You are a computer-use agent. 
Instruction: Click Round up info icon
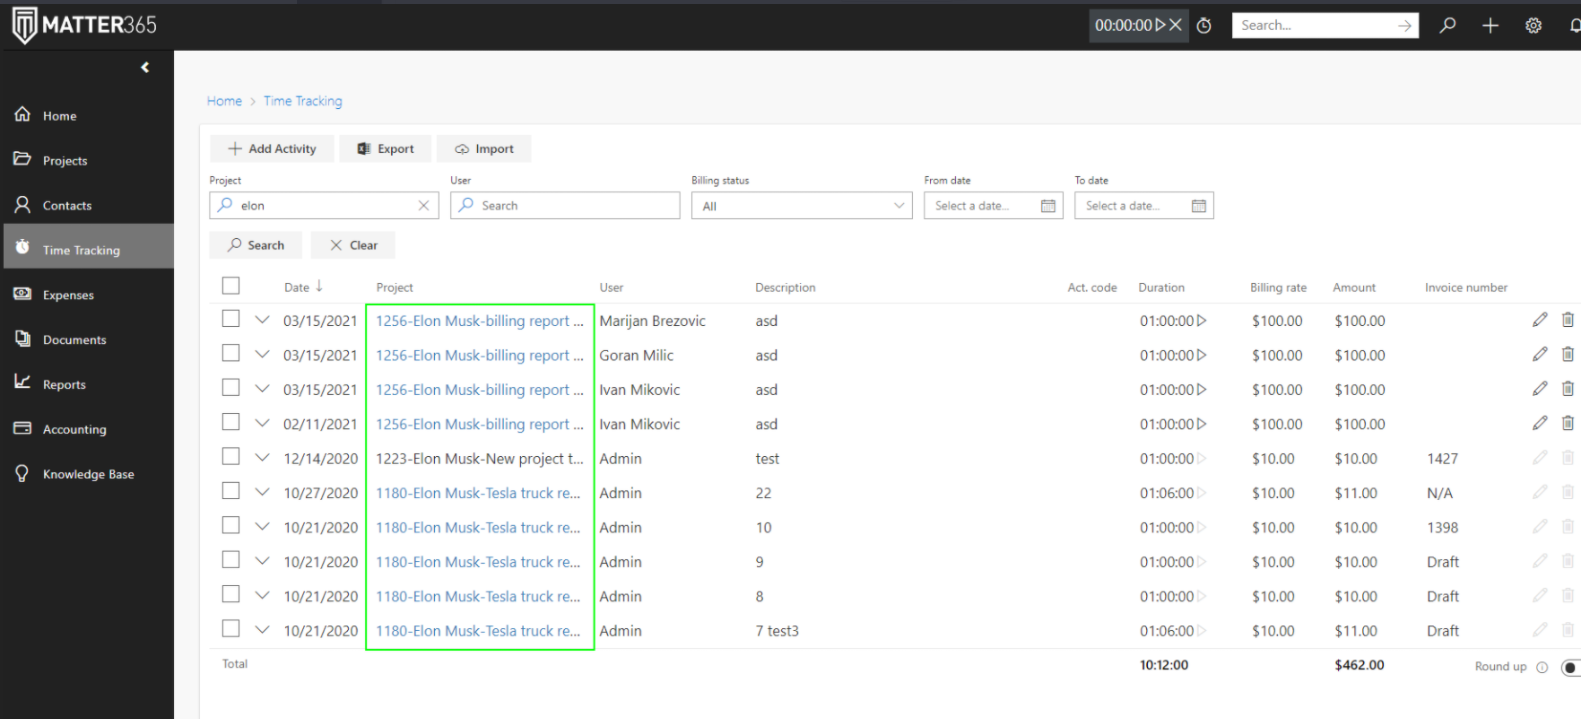1542,667
